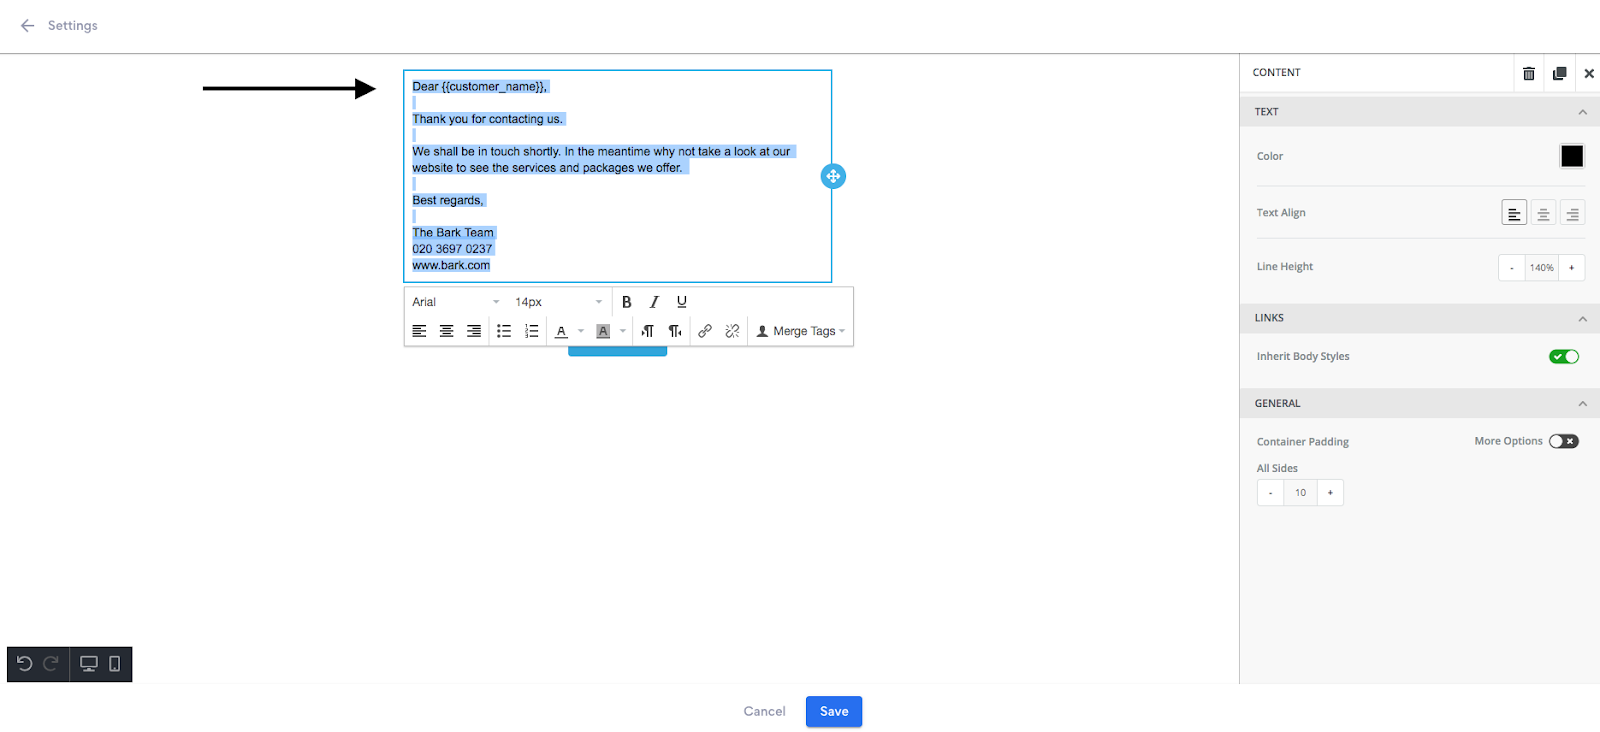Choose the background color tool
Screen dimensions: 1600x732
603,331
